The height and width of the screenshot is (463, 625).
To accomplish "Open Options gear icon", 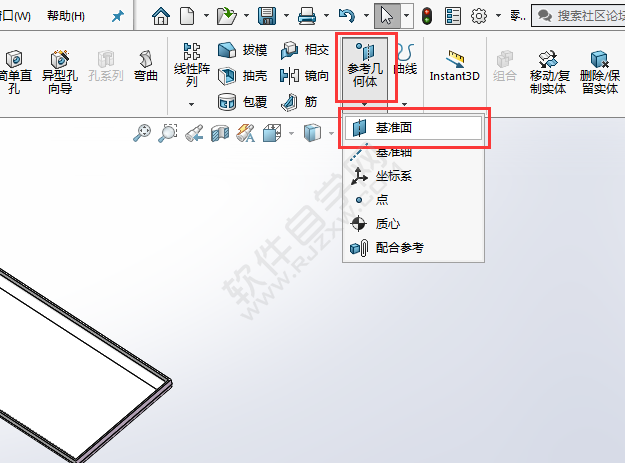I will coord(479,16).
